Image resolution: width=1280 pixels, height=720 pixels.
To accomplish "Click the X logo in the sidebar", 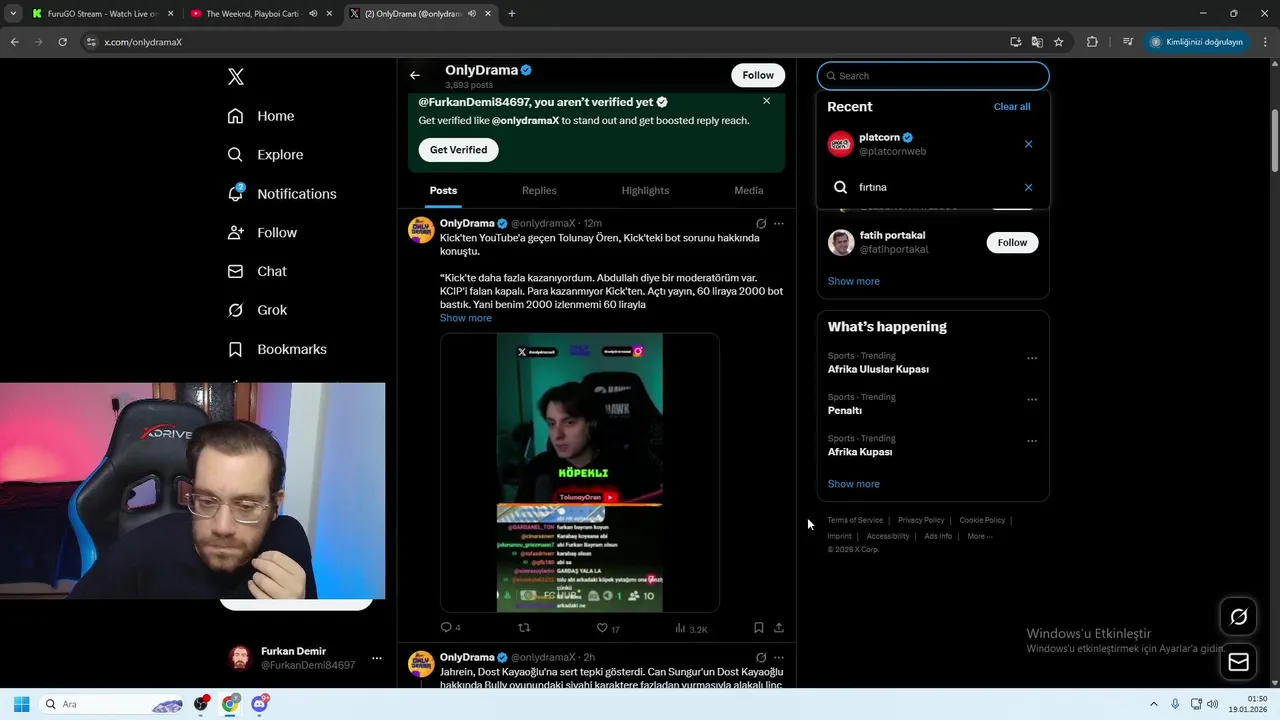I will tap(235, 77).
